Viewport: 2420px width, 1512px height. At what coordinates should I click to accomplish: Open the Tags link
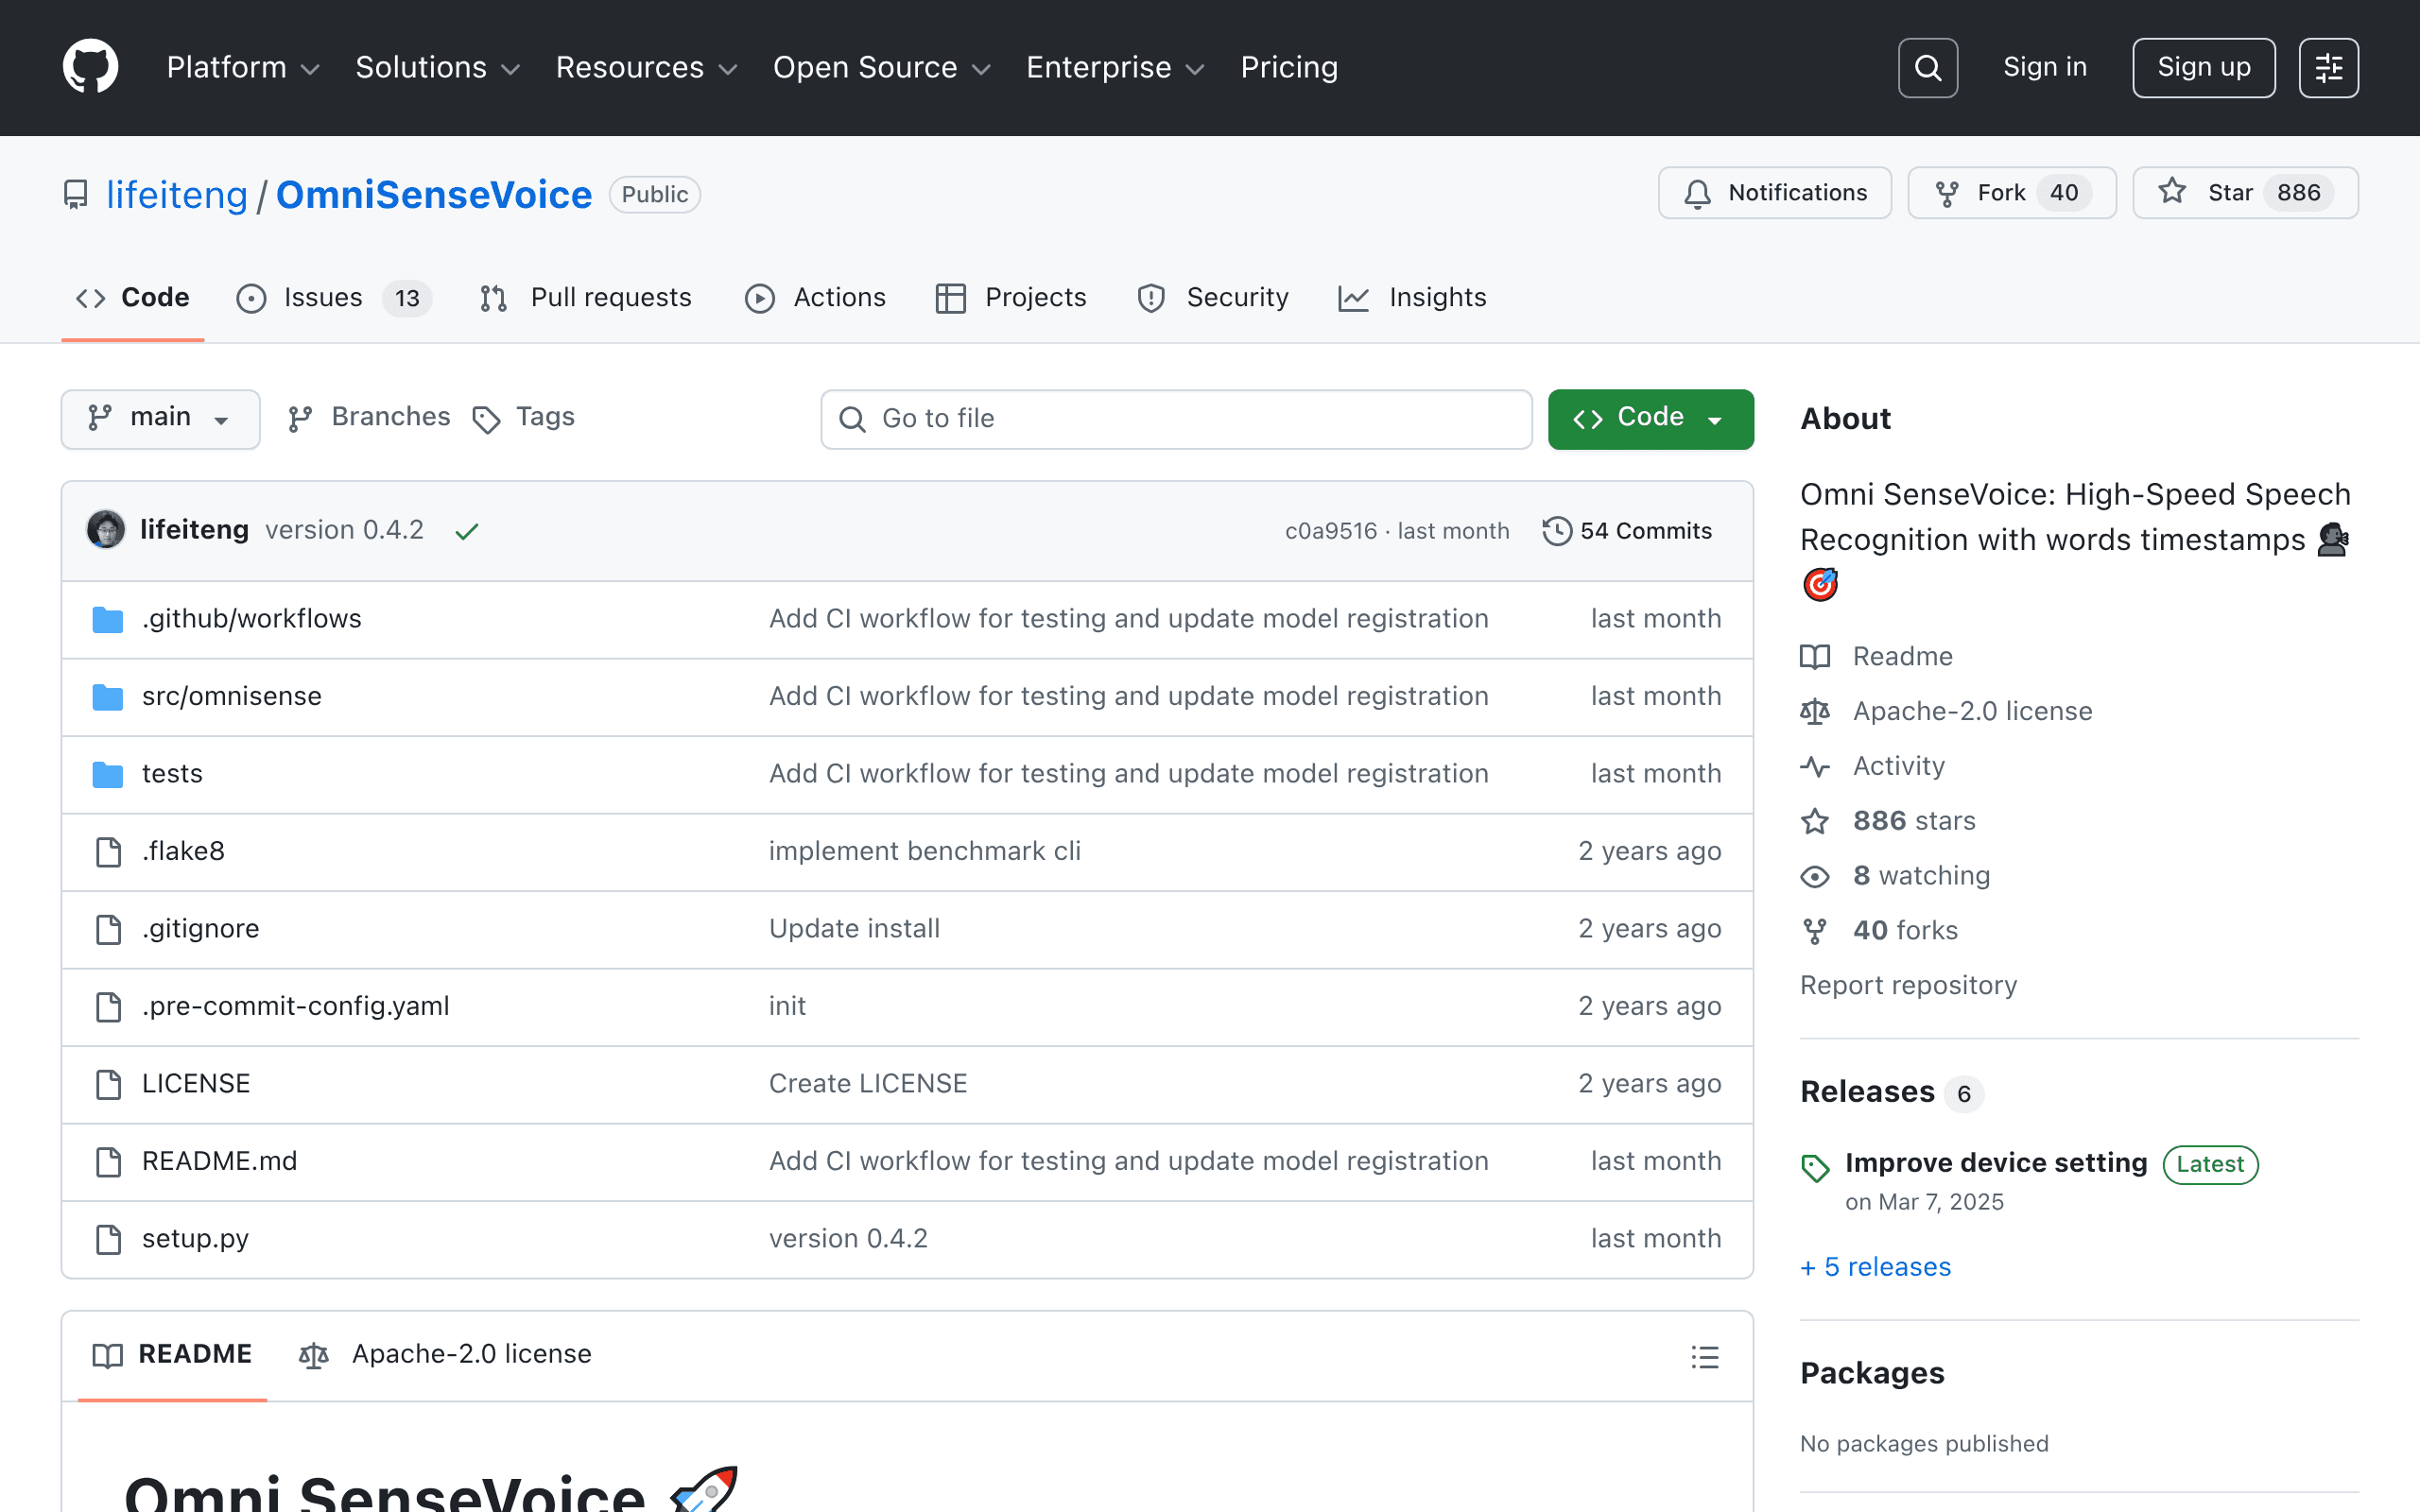point(524,417)
